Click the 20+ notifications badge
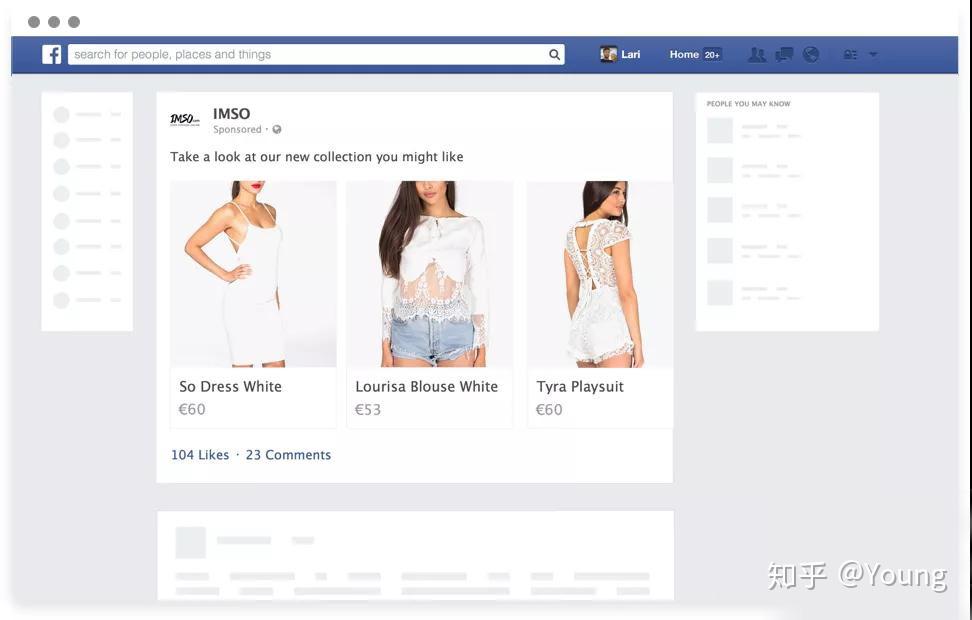Image resolution: width=972 pixels, height=620 pixels. (712, 55)
